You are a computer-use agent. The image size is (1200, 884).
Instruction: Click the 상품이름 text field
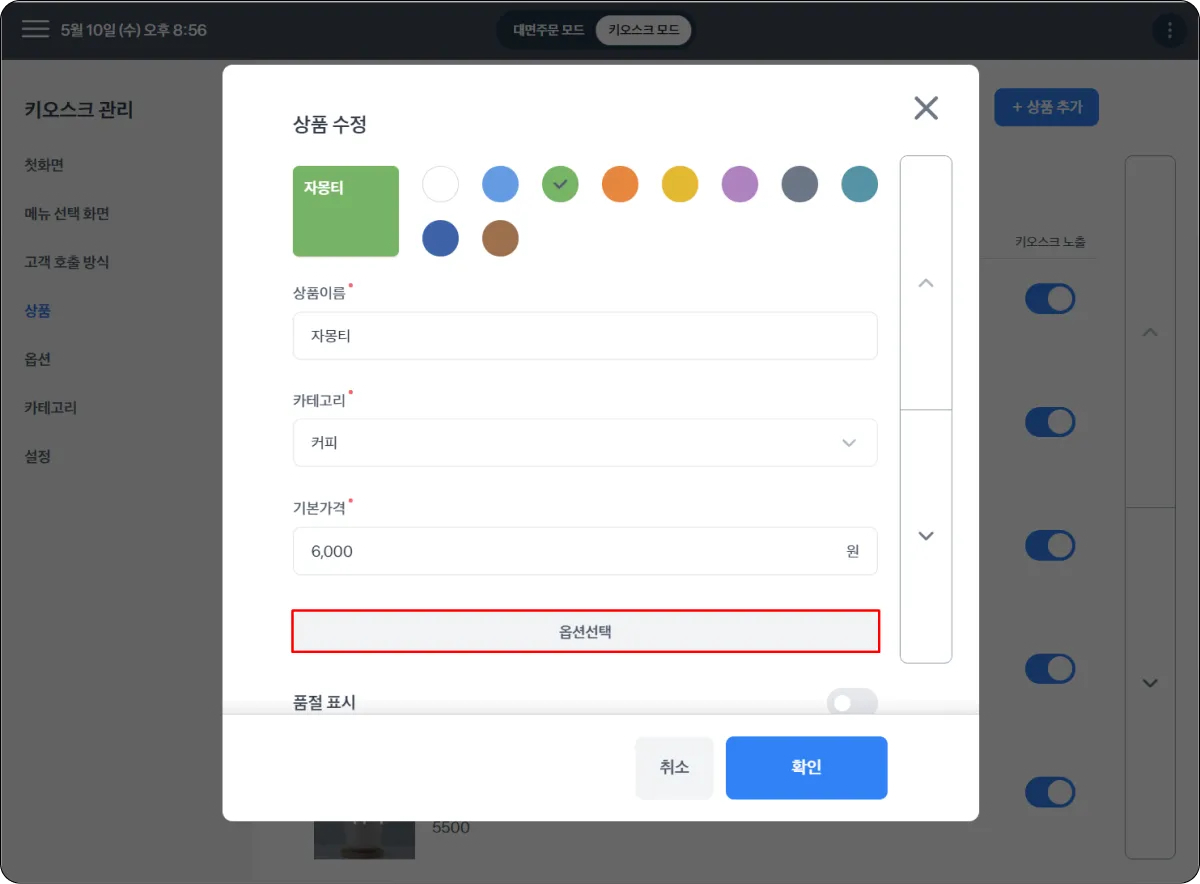click(585, 336)
